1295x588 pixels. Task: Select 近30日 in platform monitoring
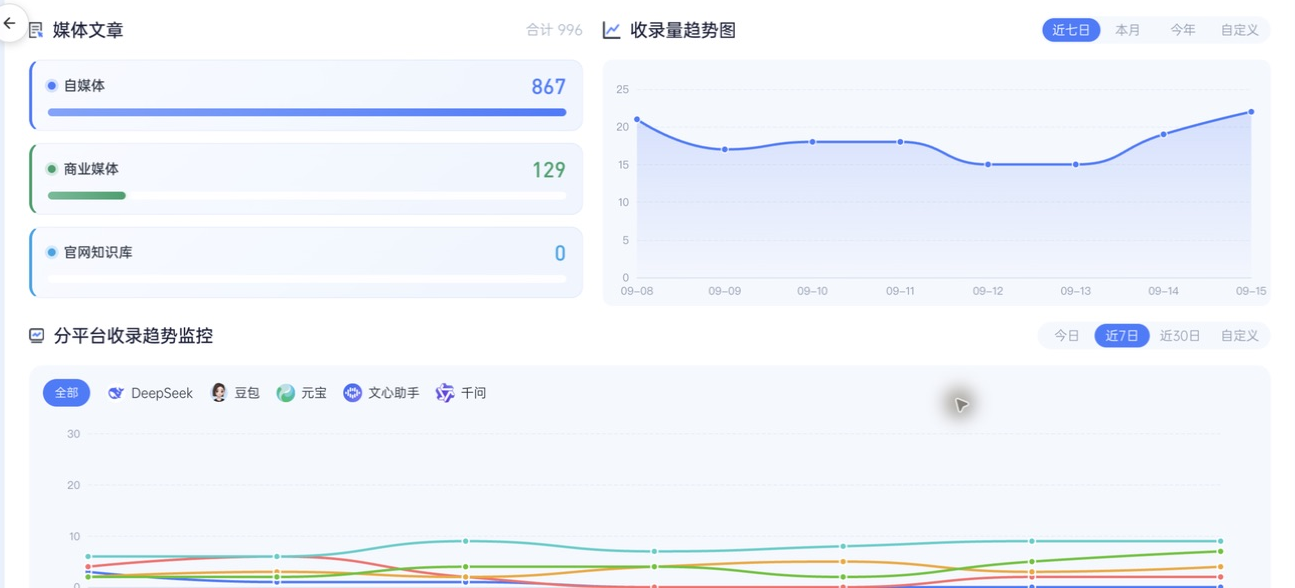point(1180,336)
